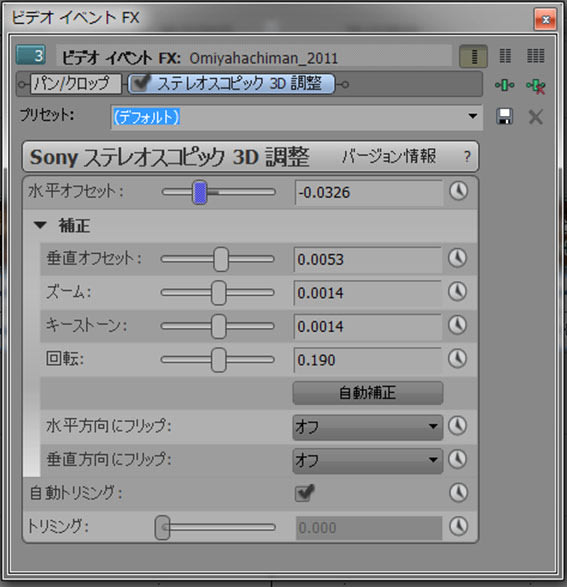Switch to four-column view icon
This screenshot has height=587, width=567.
click(536, 56)
